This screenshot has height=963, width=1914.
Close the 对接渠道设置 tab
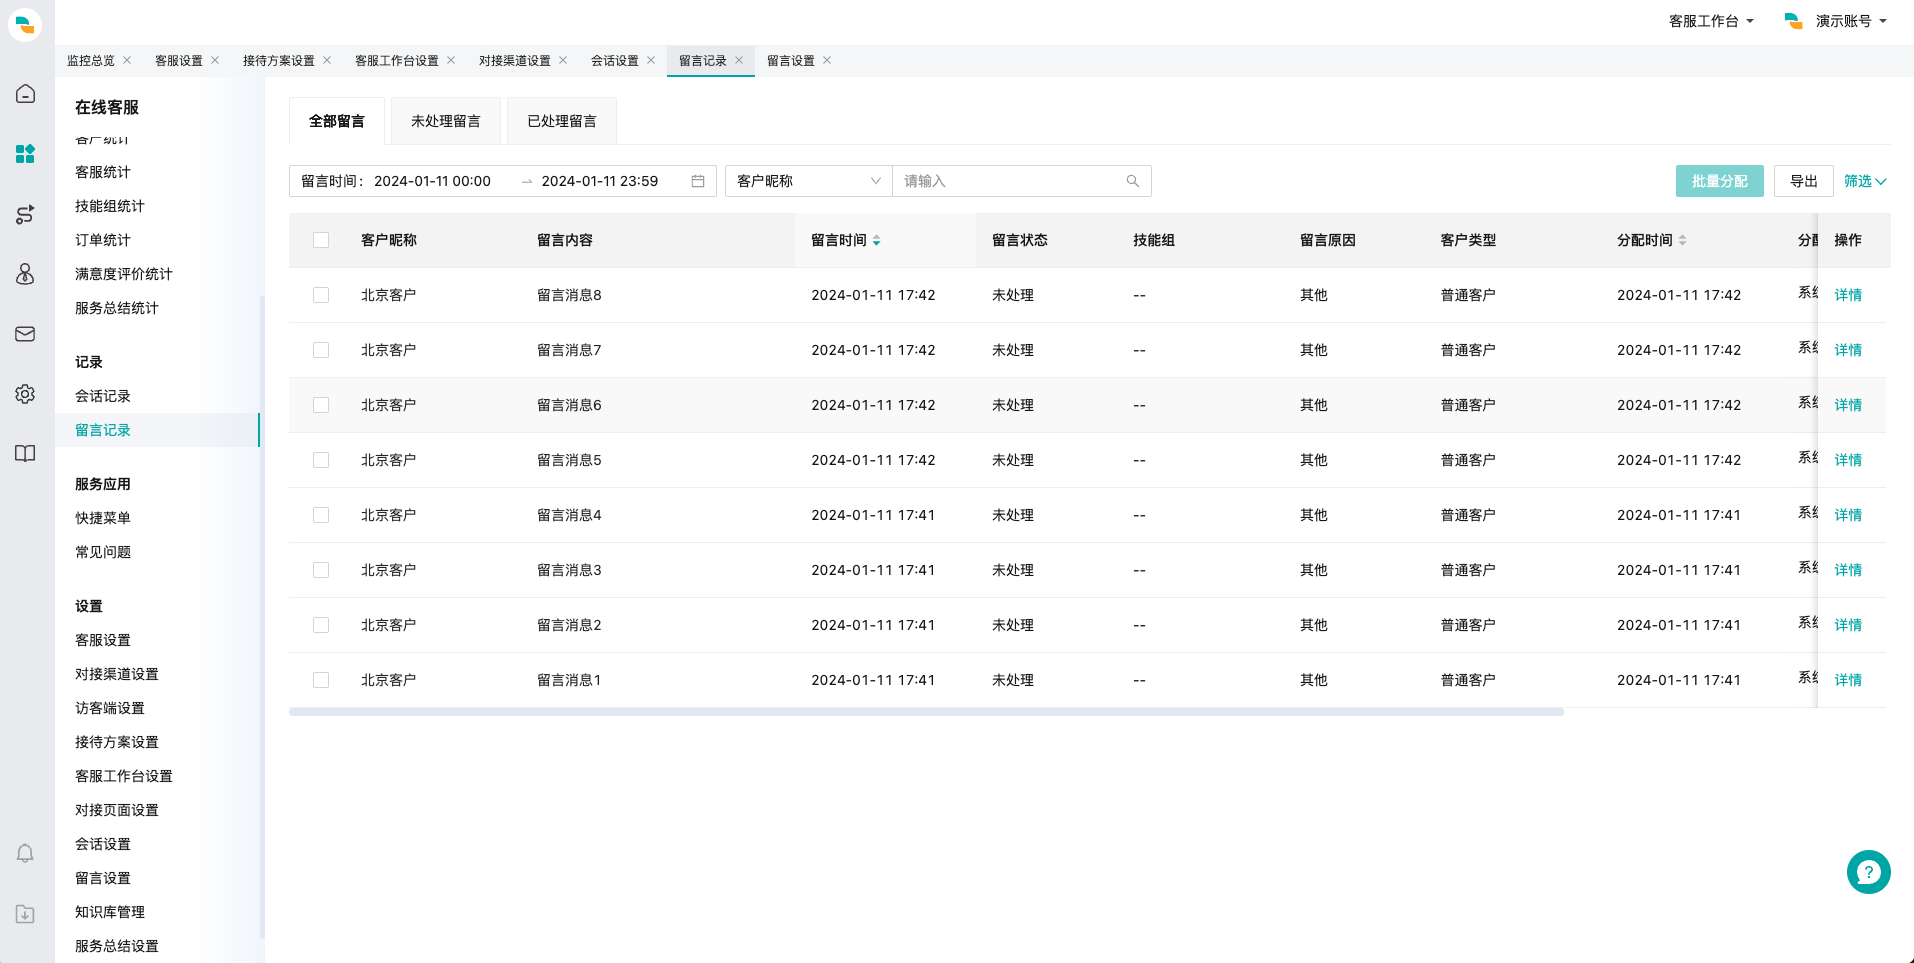click(x=563, y=60)
